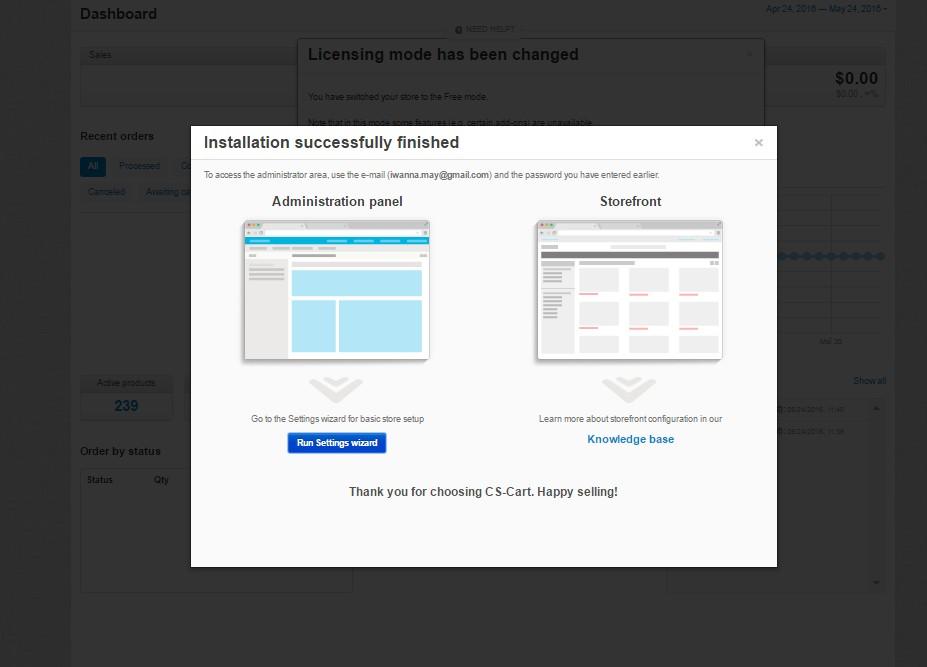This screenshot has height=667, width=927.
Task: Open the Need Help link on dashboard
Action: pyautogui.click(x=485, y=29)
